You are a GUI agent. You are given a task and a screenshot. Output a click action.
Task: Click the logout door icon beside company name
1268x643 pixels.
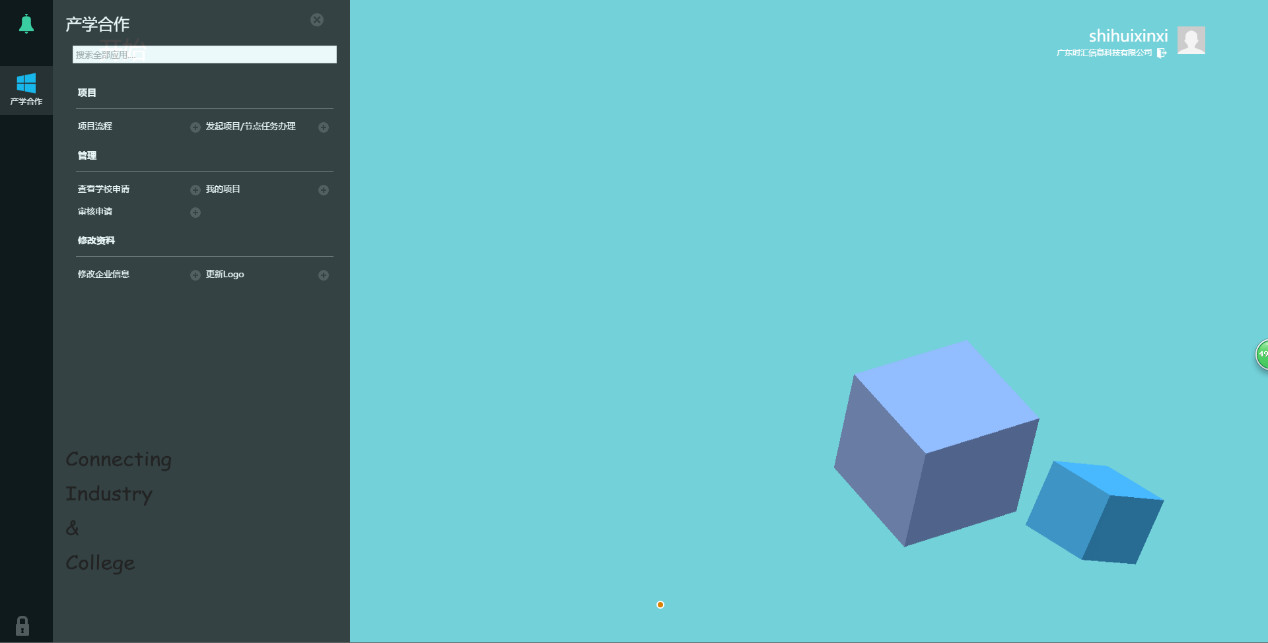tap(1161, 53)
